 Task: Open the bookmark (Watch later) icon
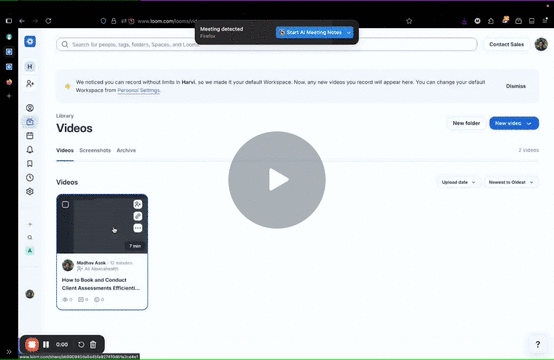coord(30,164)
